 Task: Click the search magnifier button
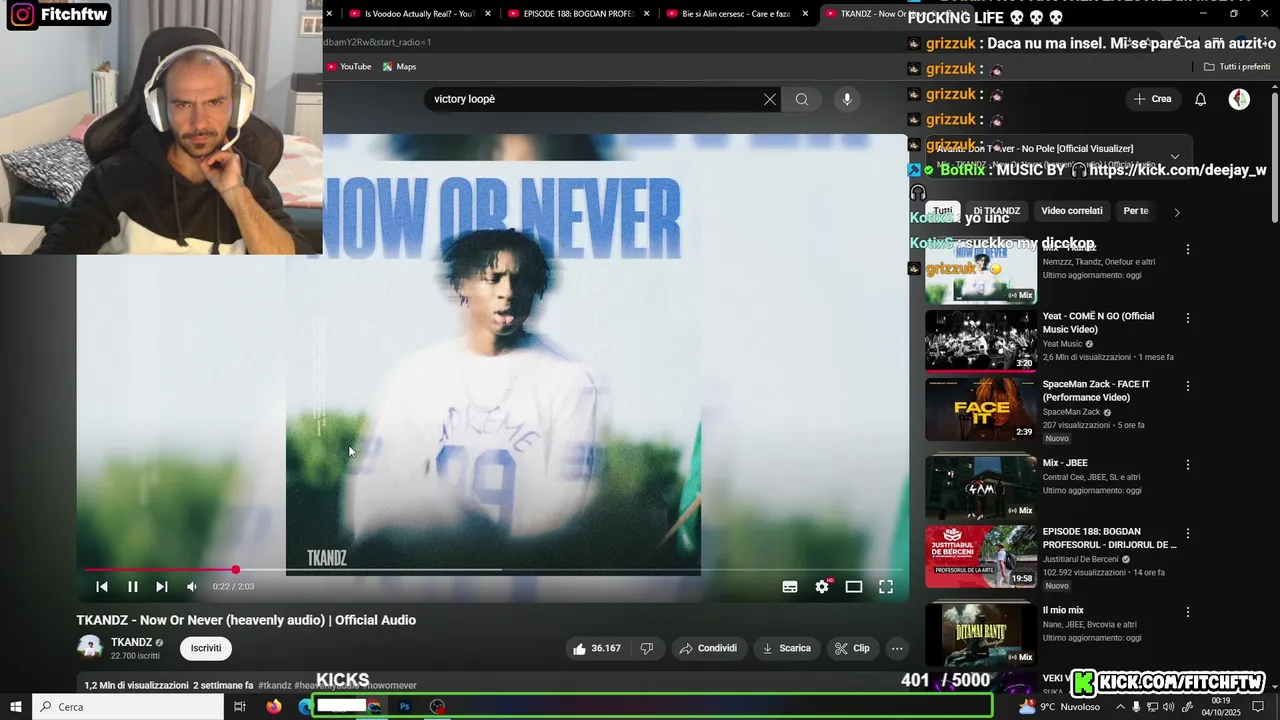tap(802, 99)
